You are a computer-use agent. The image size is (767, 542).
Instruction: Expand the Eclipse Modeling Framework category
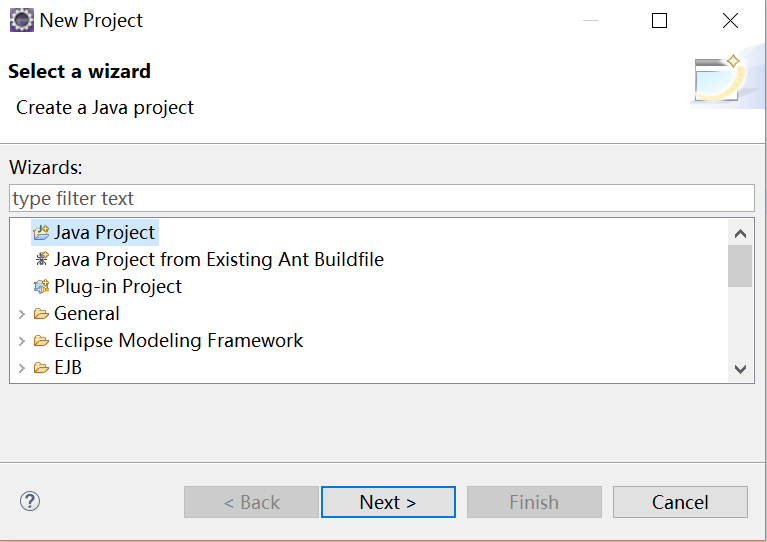pyautogui.click(x=22, y=341)
